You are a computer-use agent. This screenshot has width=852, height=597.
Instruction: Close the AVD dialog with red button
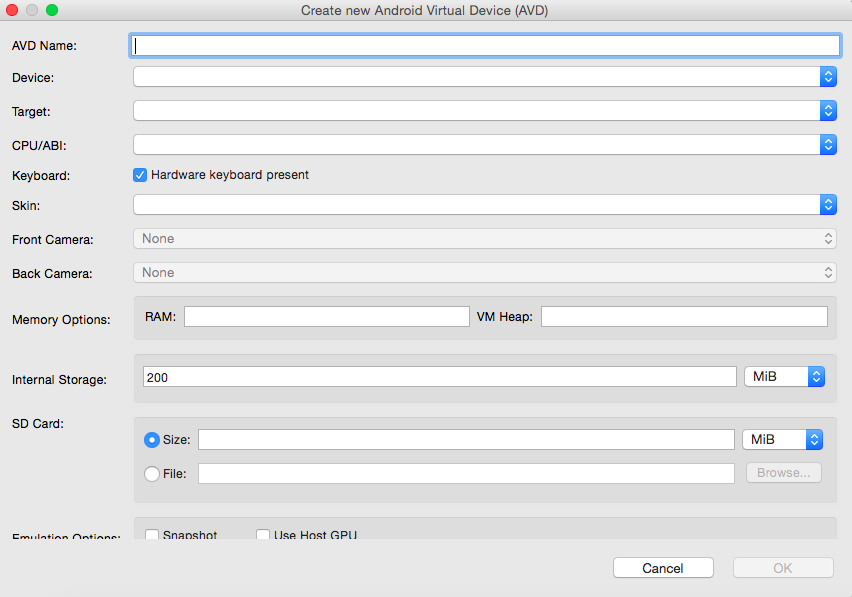coord(12,10)
